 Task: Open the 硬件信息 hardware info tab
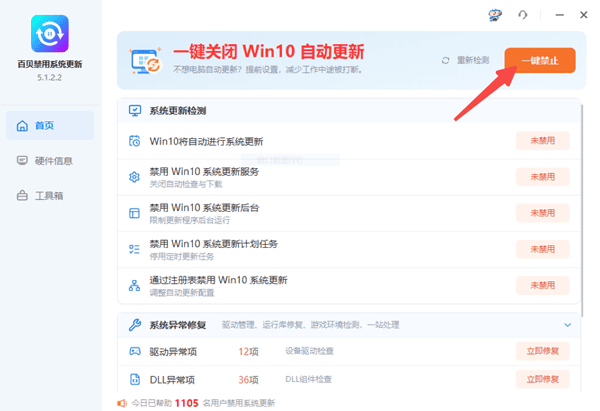[50, 161]
